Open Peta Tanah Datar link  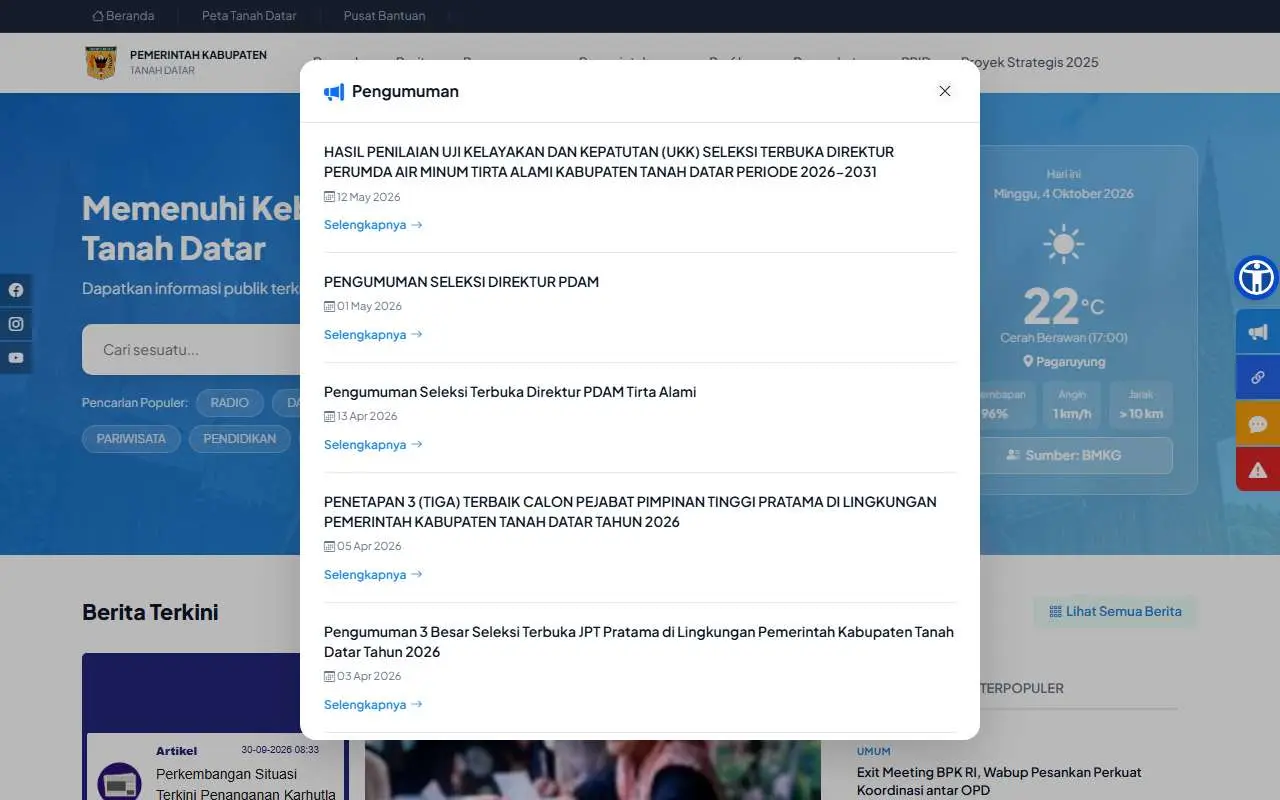pos(249,16)
